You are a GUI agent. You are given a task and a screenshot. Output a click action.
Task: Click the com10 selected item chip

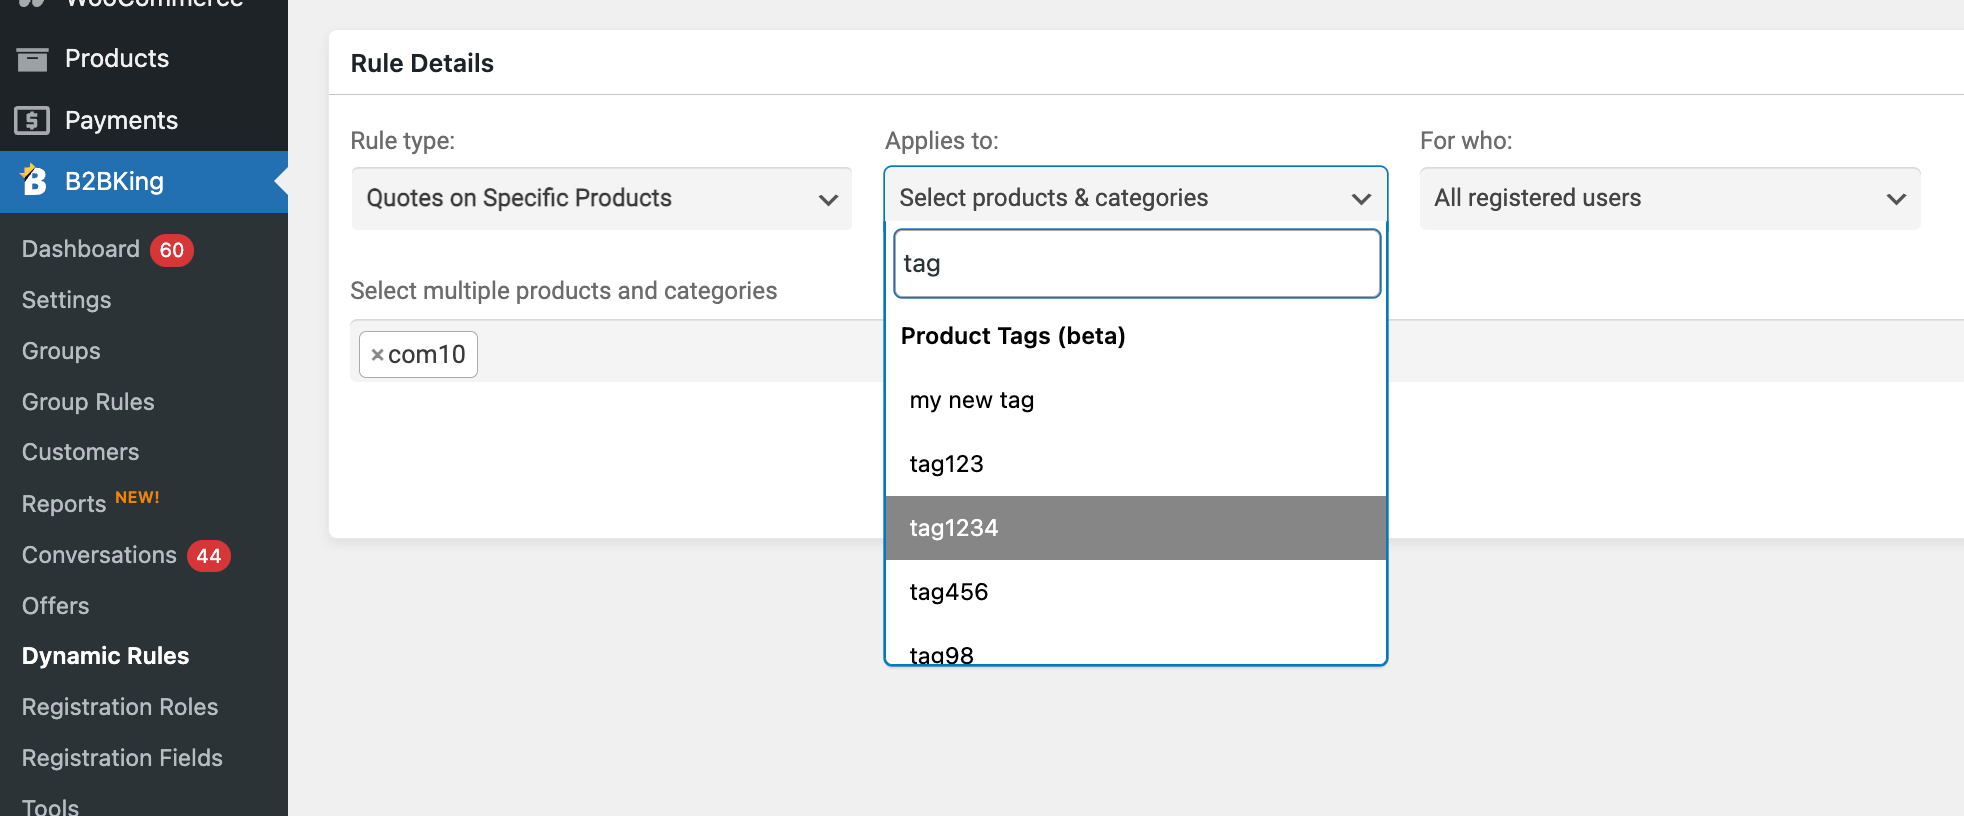(x=418, y=355)
